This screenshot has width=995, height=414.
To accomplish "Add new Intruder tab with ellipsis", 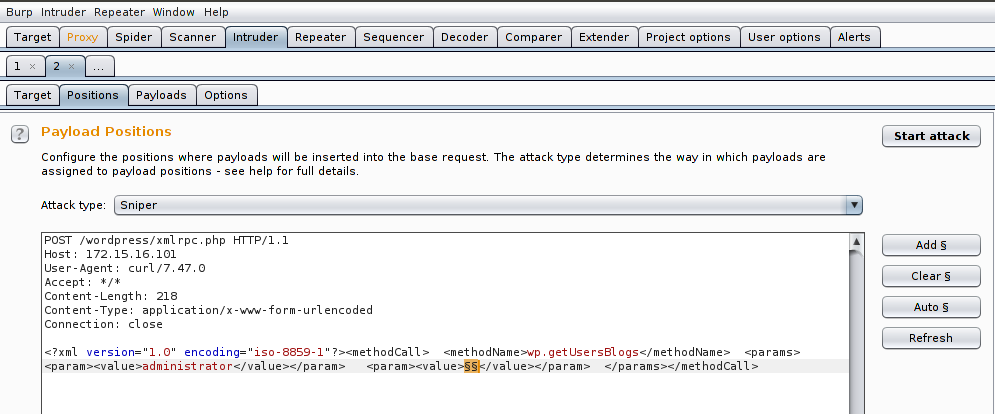I will (x=101, y=66).
